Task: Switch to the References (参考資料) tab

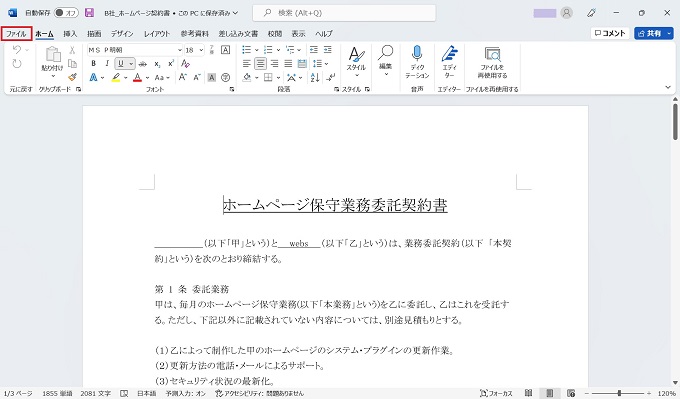Action: point(195,33)
